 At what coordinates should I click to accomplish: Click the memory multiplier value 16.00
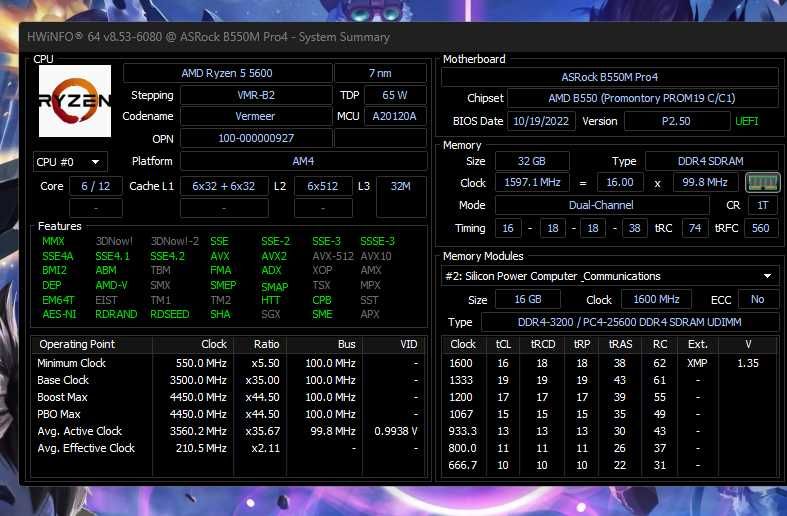[620, 183]
